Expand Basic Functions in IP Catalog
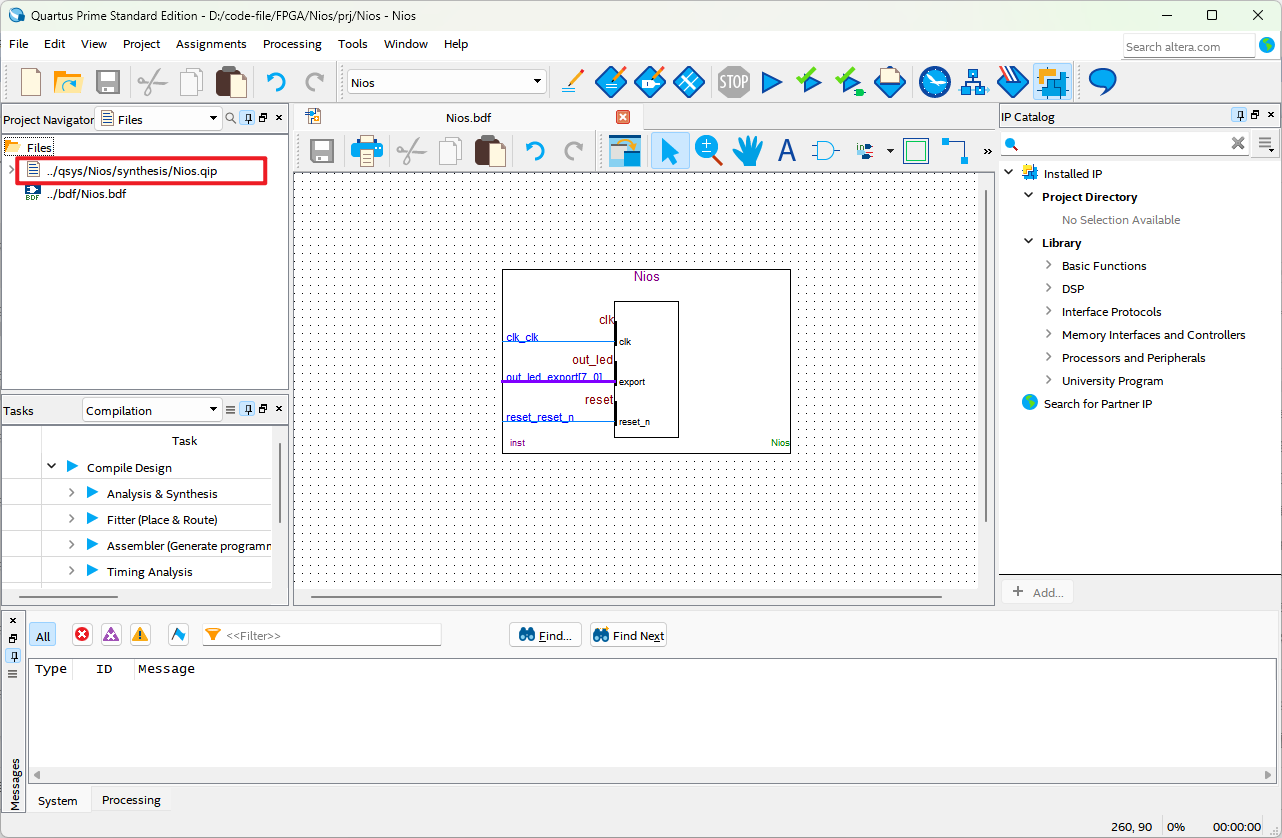The width and height of the screenshot is (1282, 838). 1048,265
